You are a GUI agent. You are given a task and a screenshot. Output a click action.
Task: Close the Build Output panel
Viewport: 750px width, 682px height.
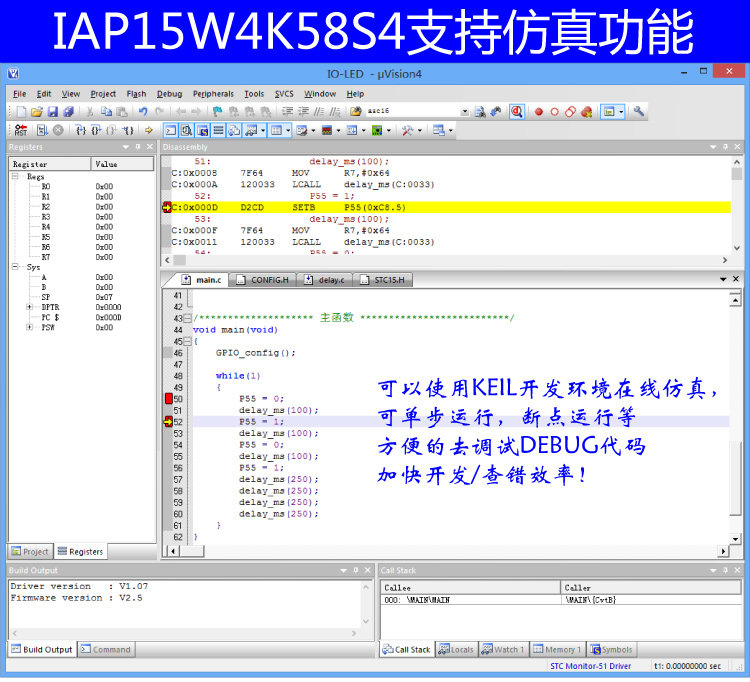(367, 571)
